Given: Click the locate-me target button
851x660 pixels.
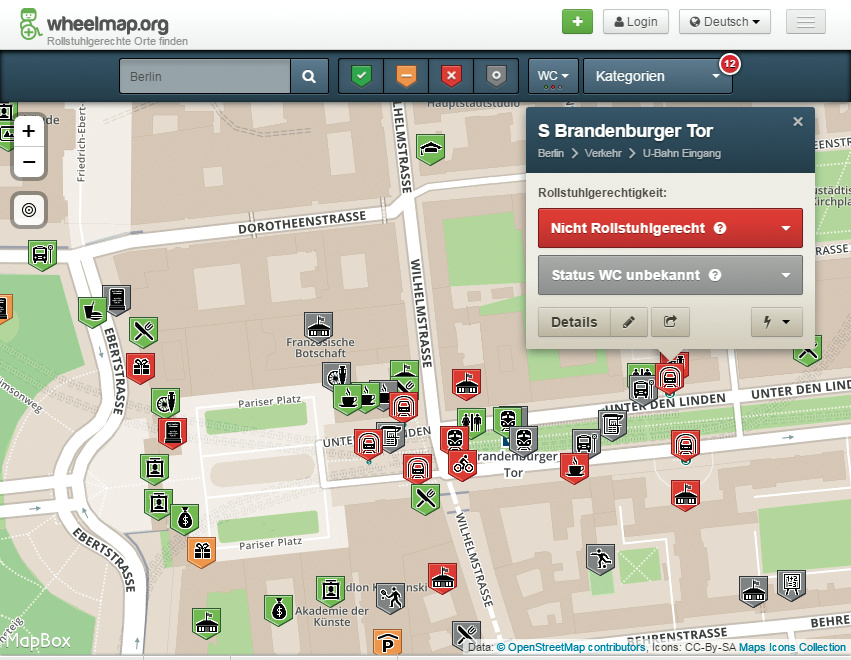Looking at the screenshot, I should 28,210.
